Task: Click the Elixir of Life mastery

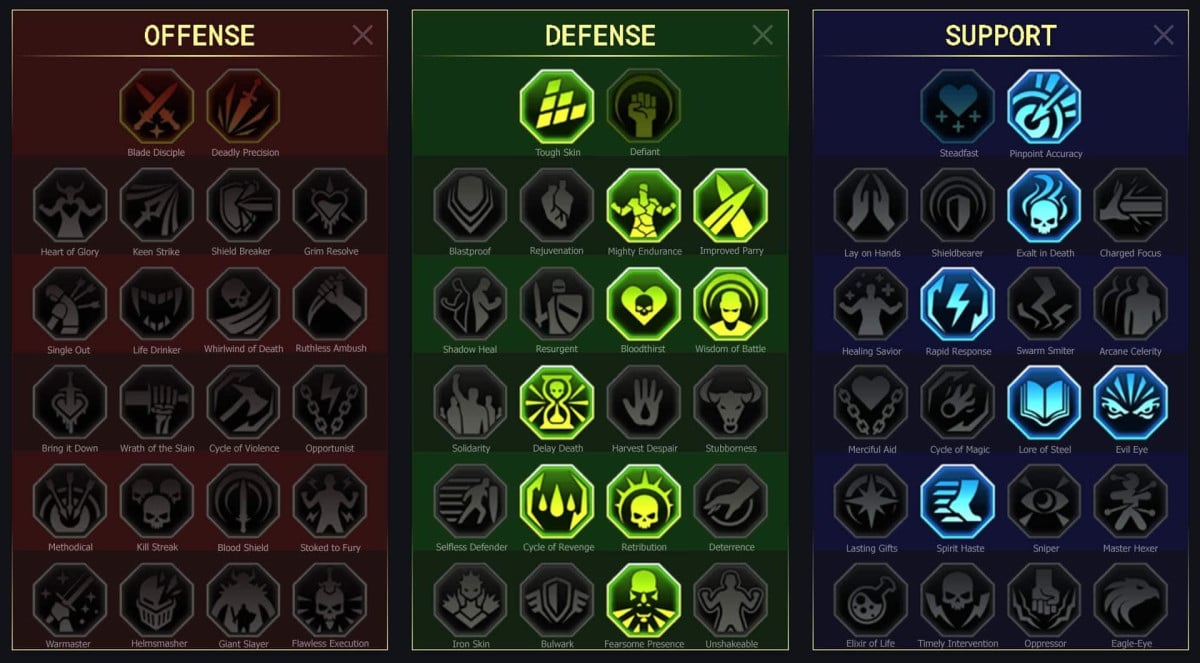Action: click(x=871, y=600)
